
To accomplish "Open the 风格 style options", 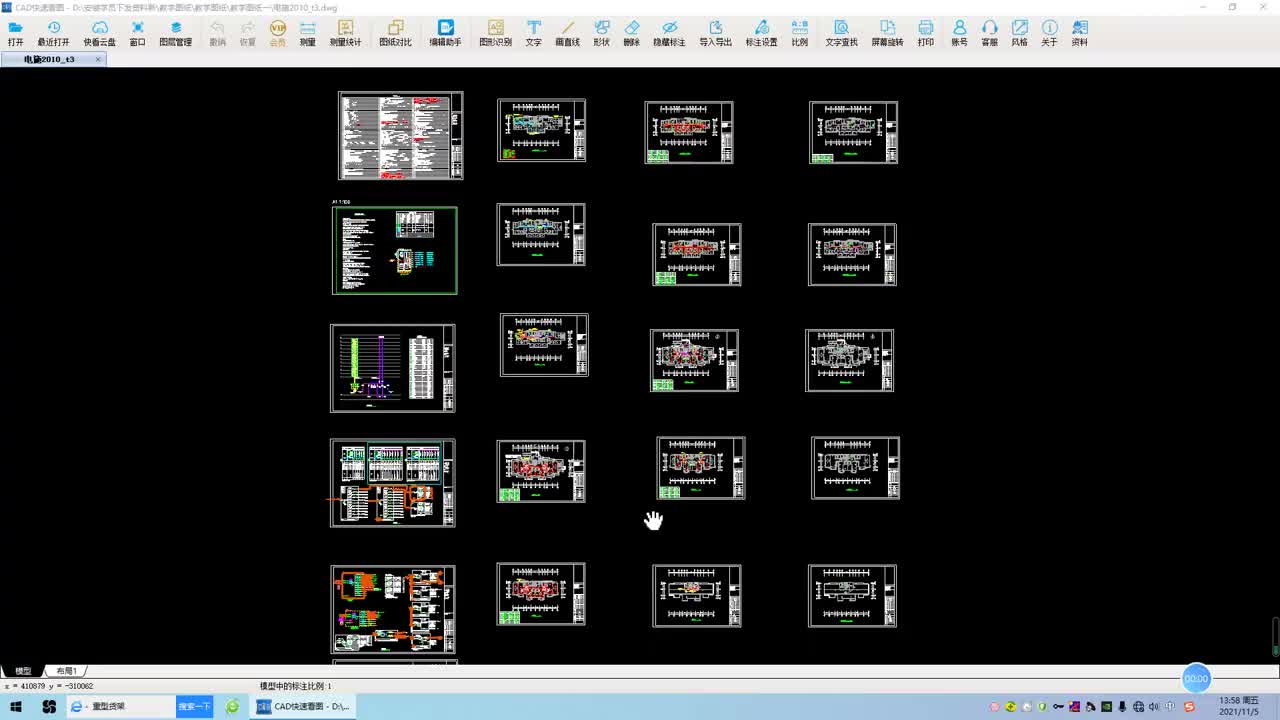I will click(1019, 33).
